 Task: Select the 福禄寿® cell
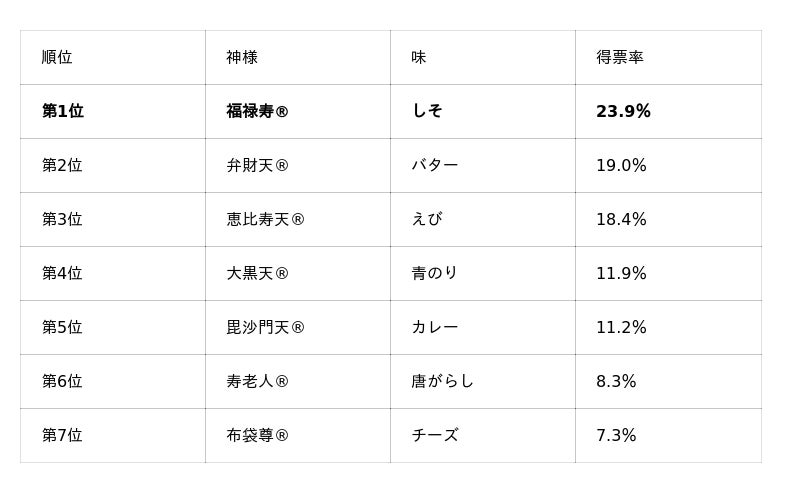[298, 111]
